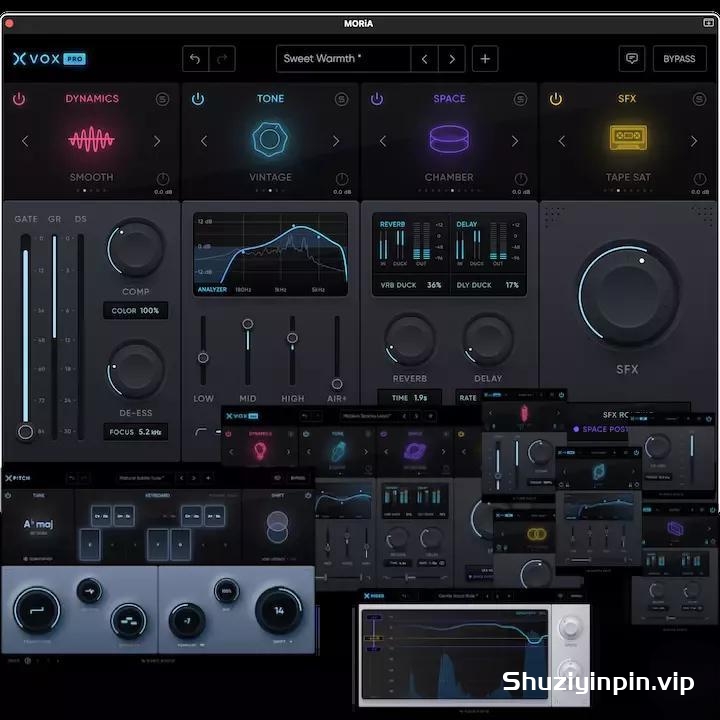This screenshot has height=720, width=720.
Task: Click the plus icon to save preset
Action: (x=485, y=59)
